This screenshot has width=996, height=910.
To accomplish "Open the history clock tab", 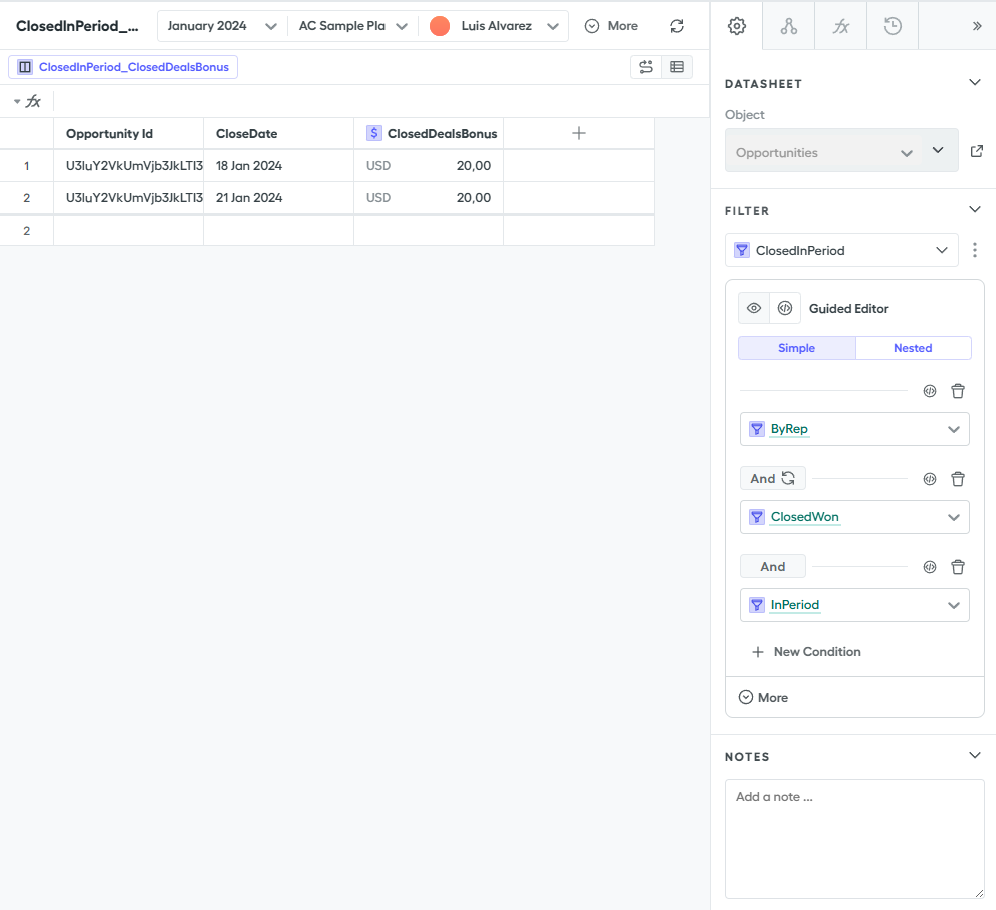I will pos(893,26).
